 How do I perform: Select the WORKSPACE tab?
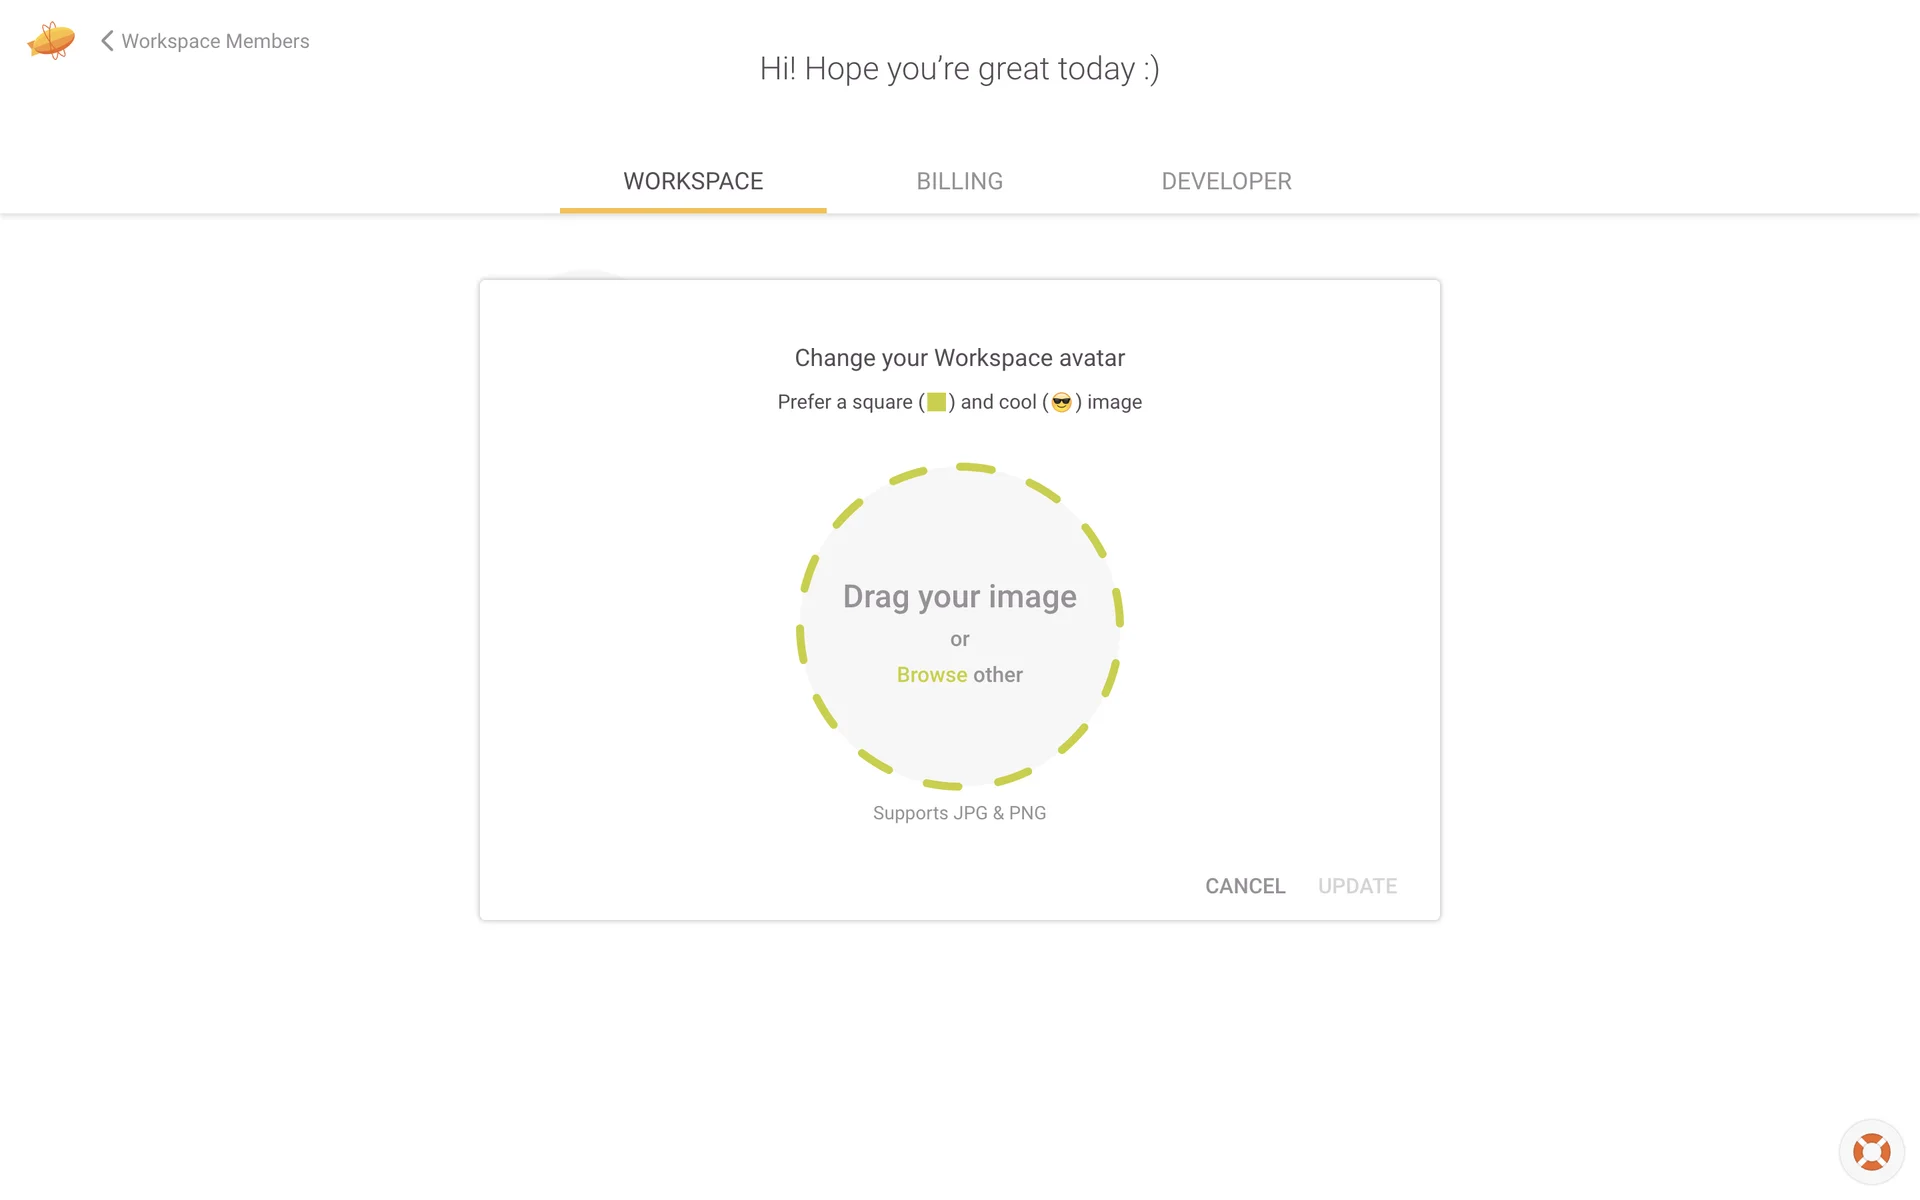click(693, 181)
